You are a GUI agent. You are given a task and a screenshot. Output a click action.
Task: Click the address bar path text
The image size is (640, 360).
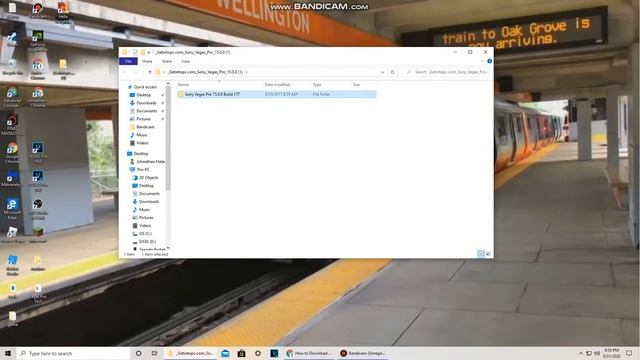(205, 72)
